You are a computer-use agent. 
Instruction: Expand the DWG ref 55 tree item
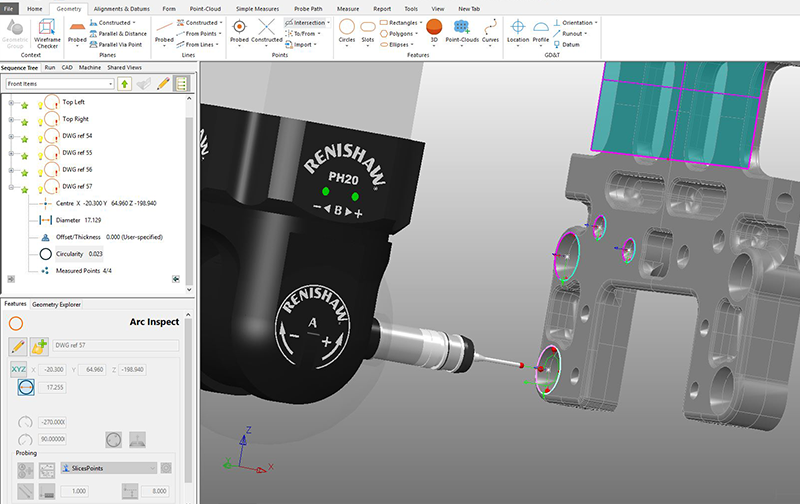coord(11,154)
